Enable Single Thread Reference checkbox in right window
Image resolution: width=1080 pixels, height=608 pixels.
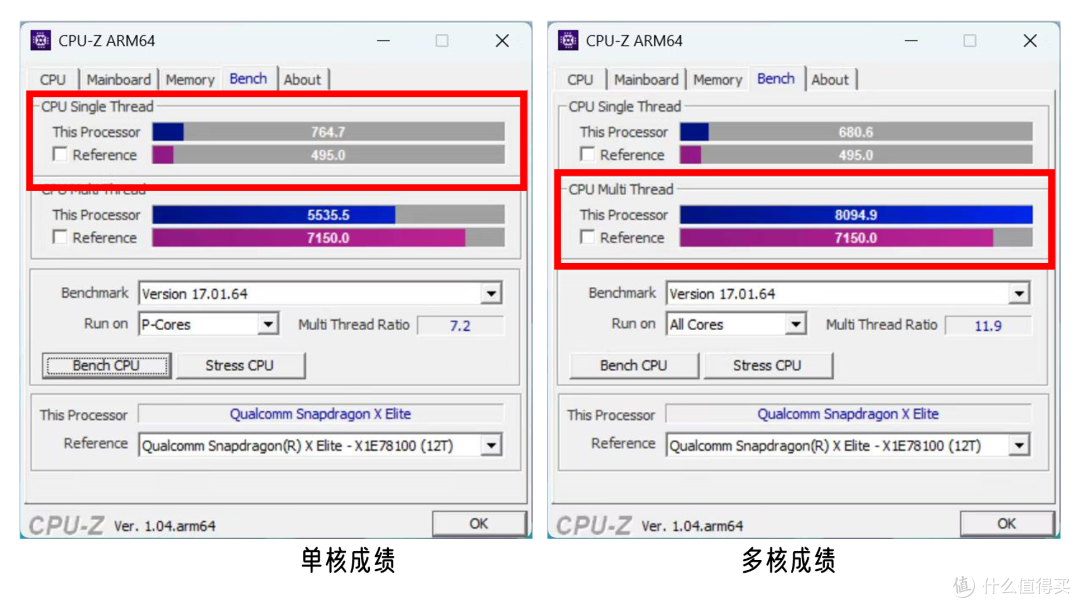pyautogui.click(x=588, y=154)
